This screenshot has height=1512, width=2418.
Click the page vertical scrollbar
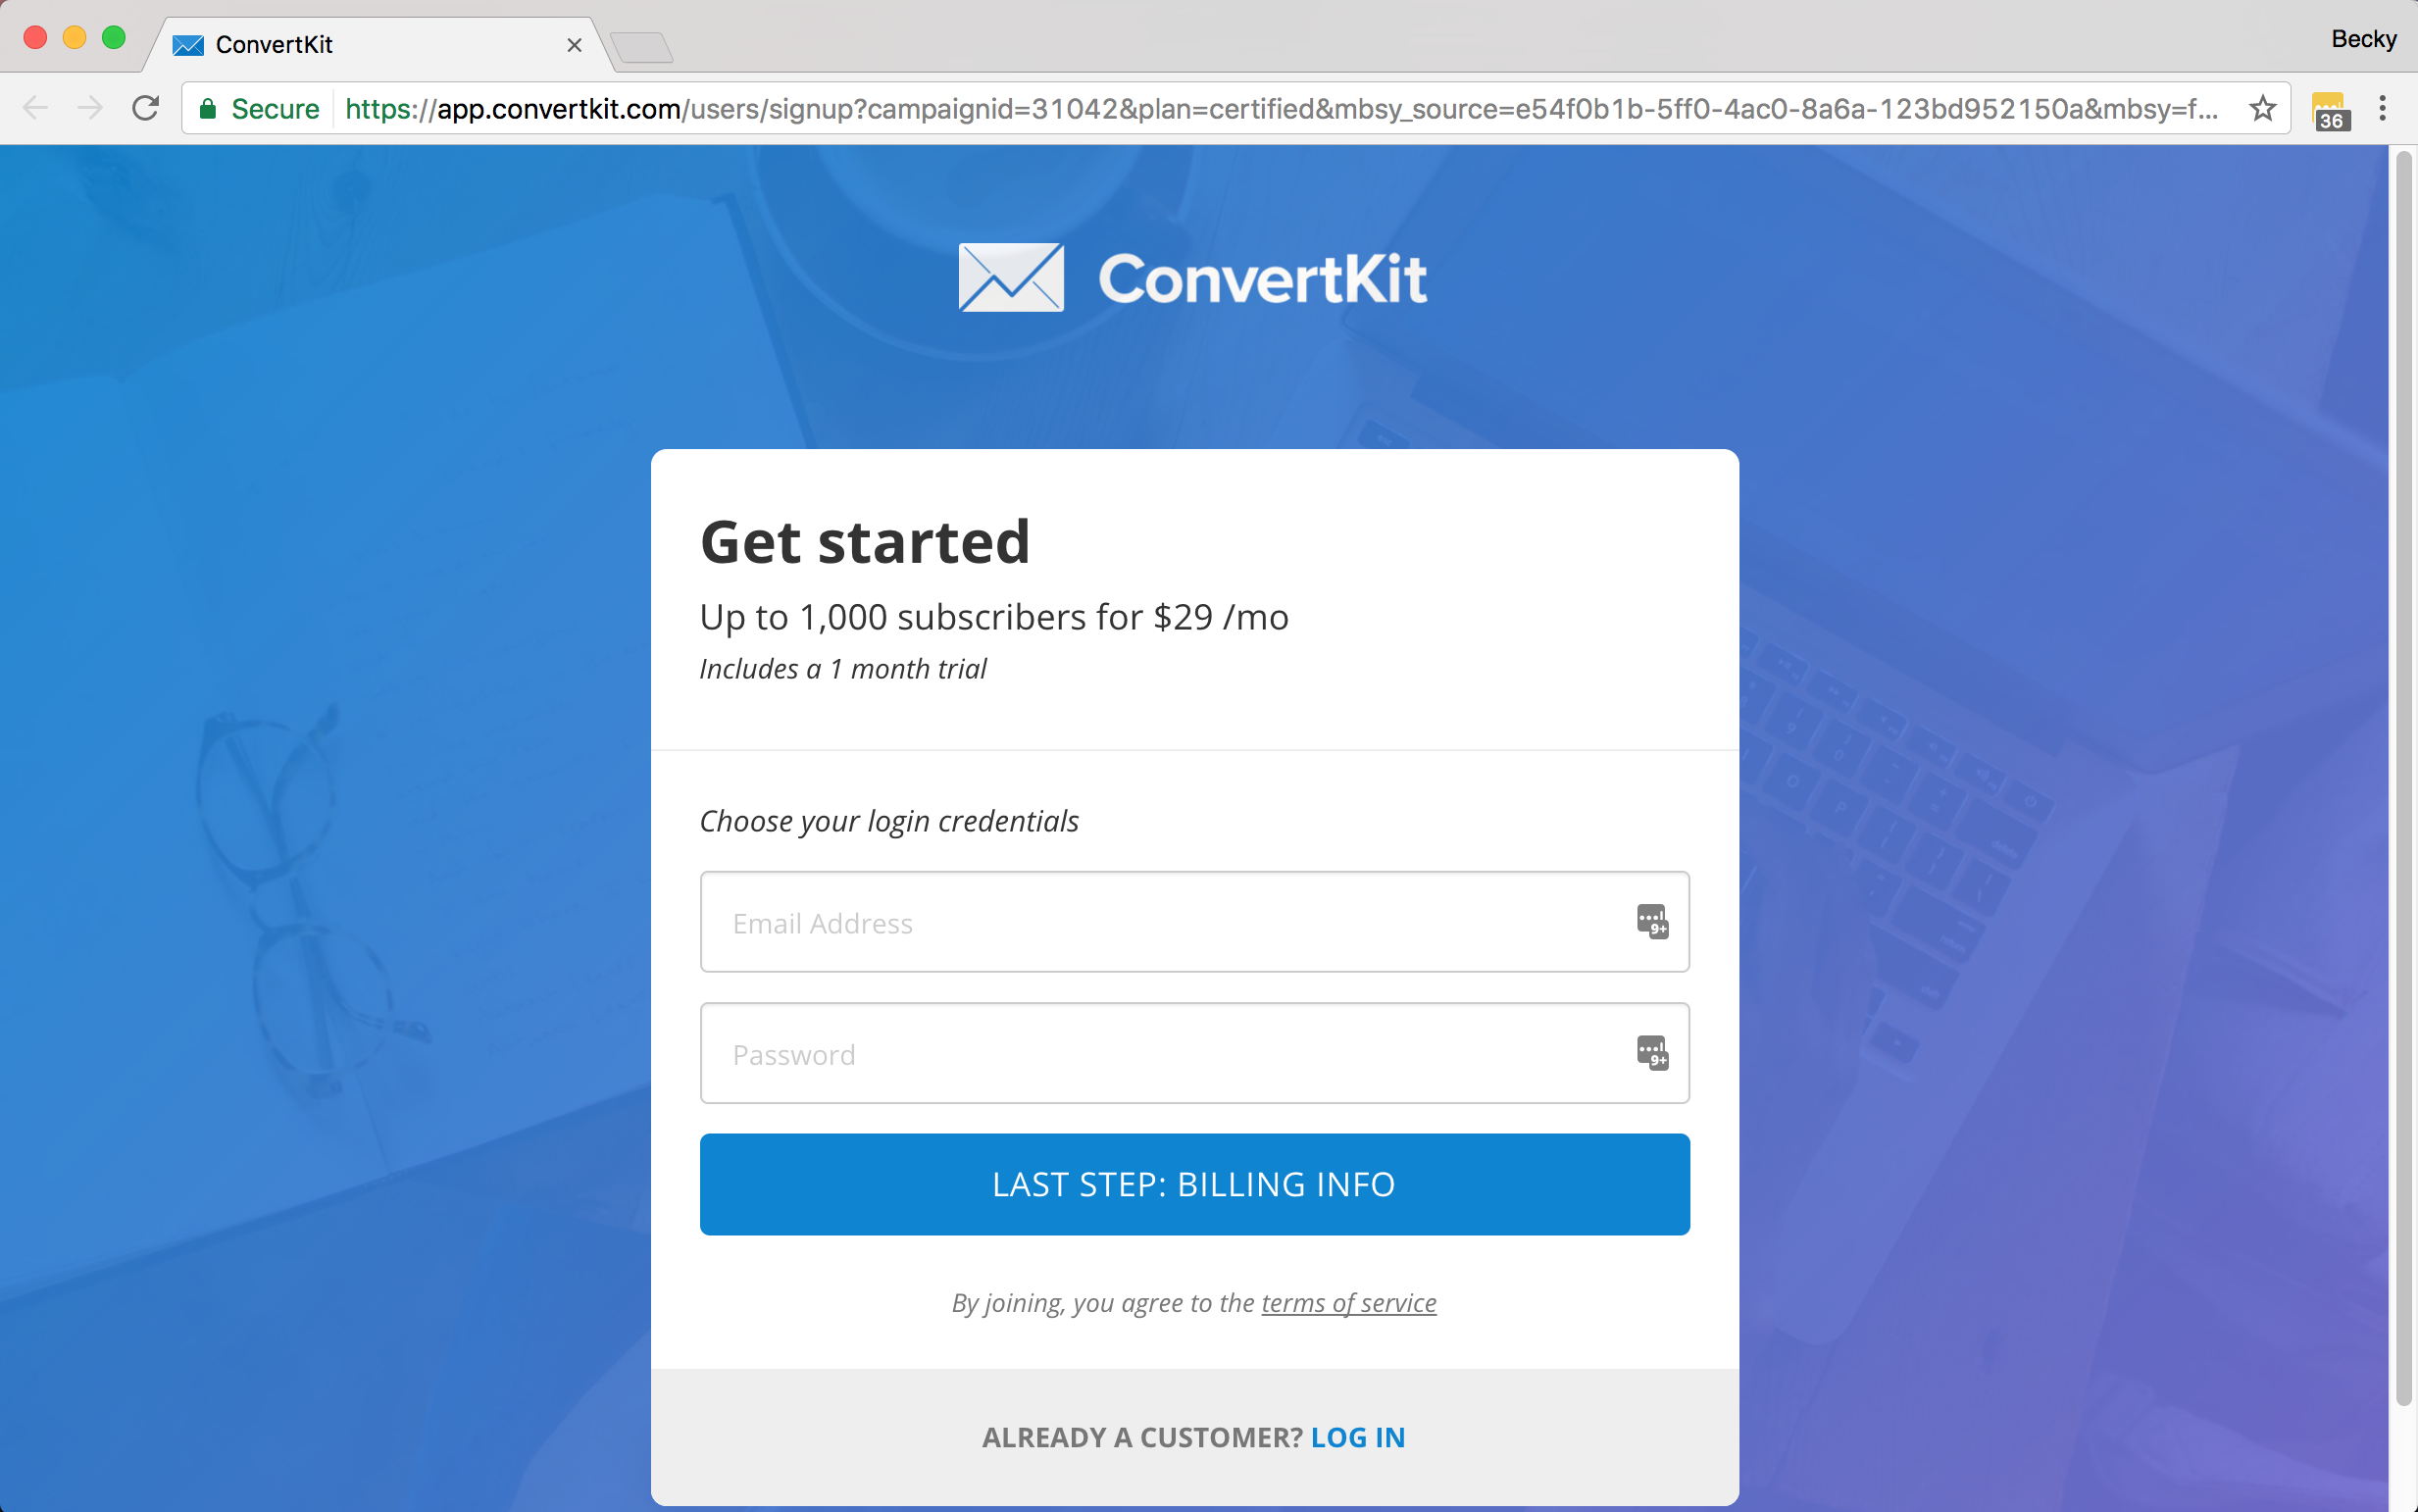pos(2403,780)
